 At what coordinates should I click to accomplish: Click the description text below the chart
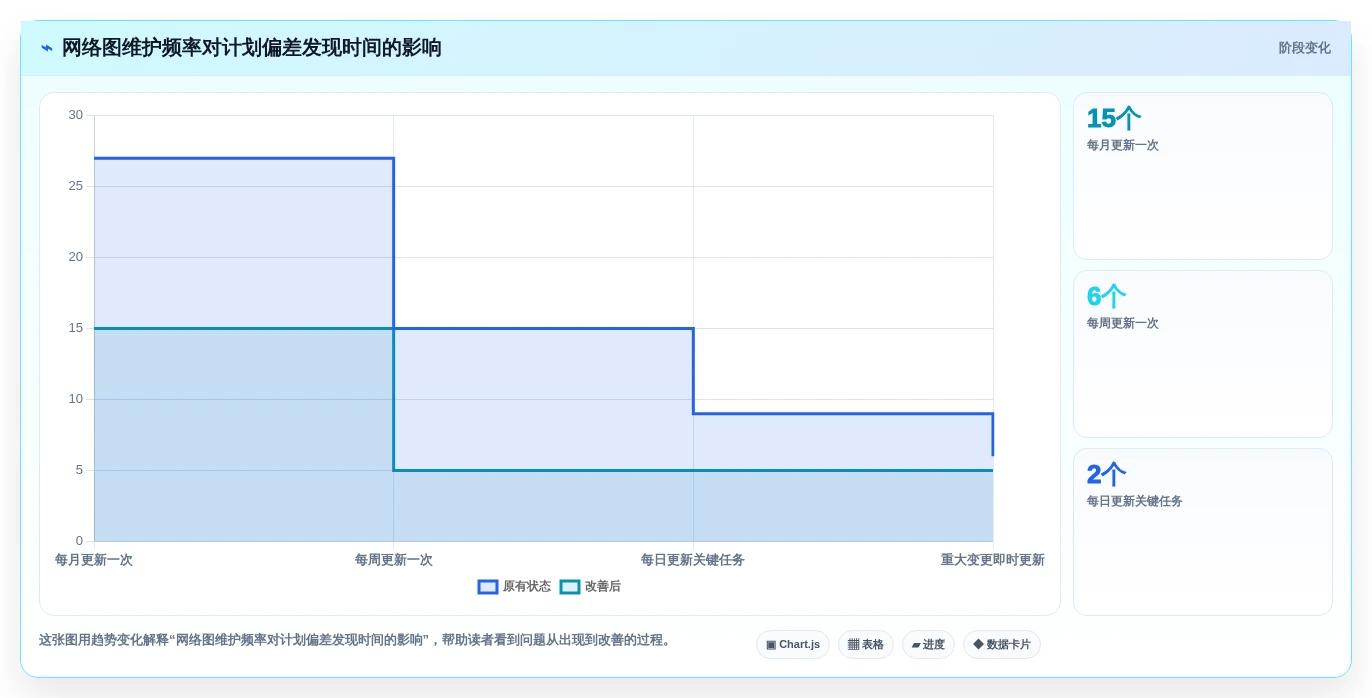point(357,640)
